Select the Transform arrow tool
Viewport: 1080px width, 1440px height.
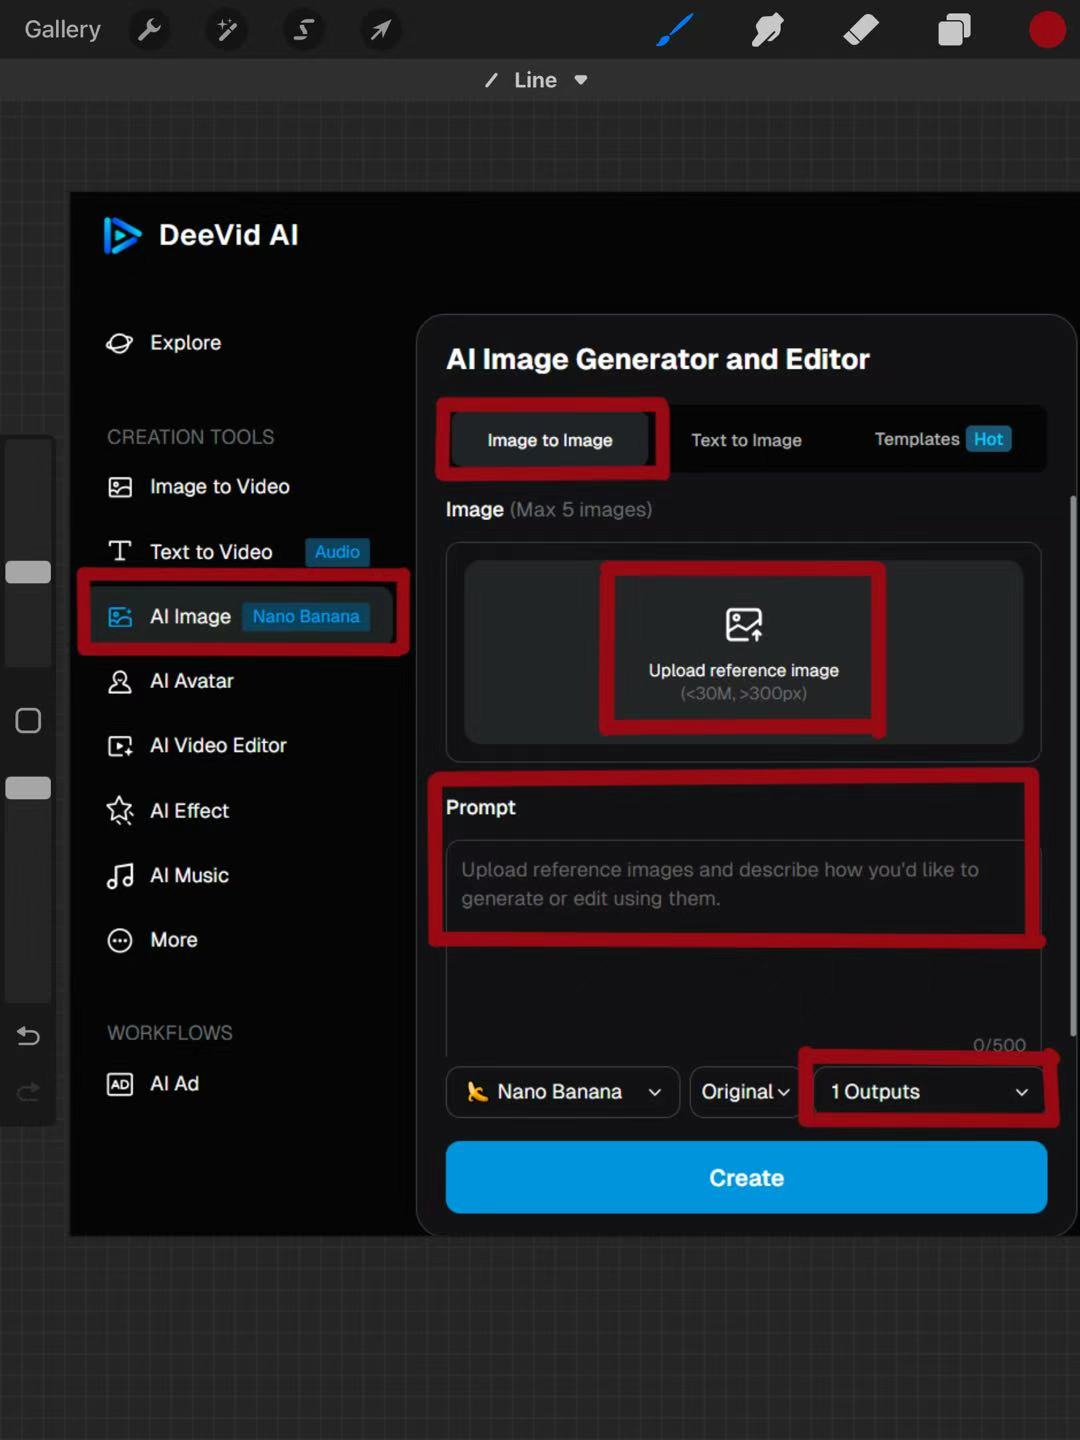click(381, 30)
